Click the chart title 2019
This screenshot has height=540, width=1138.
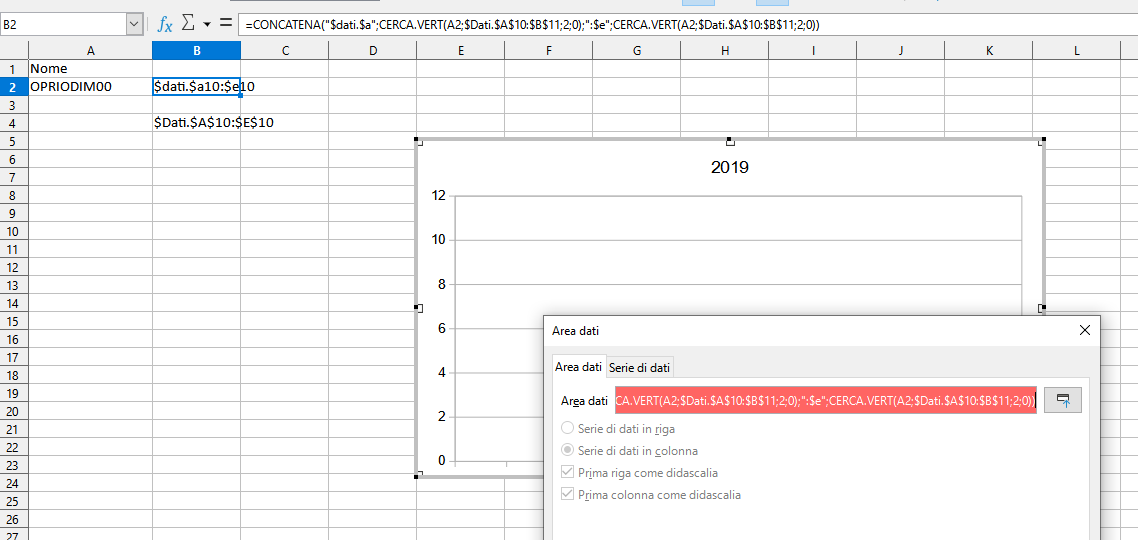(729, 167)
